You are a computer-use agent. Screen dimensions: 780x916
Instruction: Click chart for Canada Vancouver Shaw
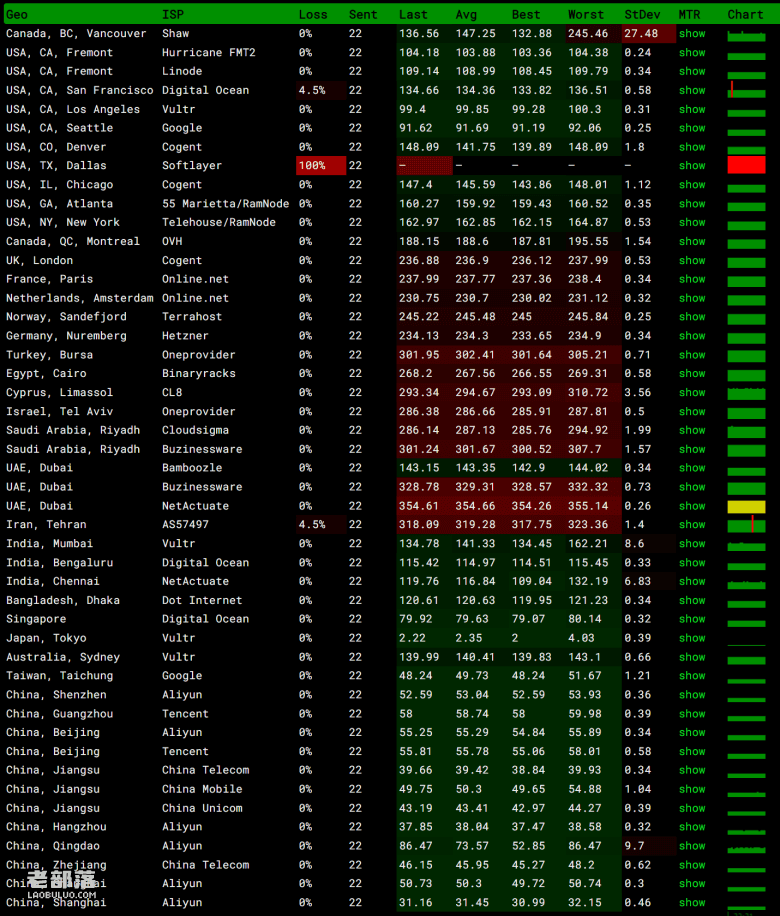[x=746, y=36]
